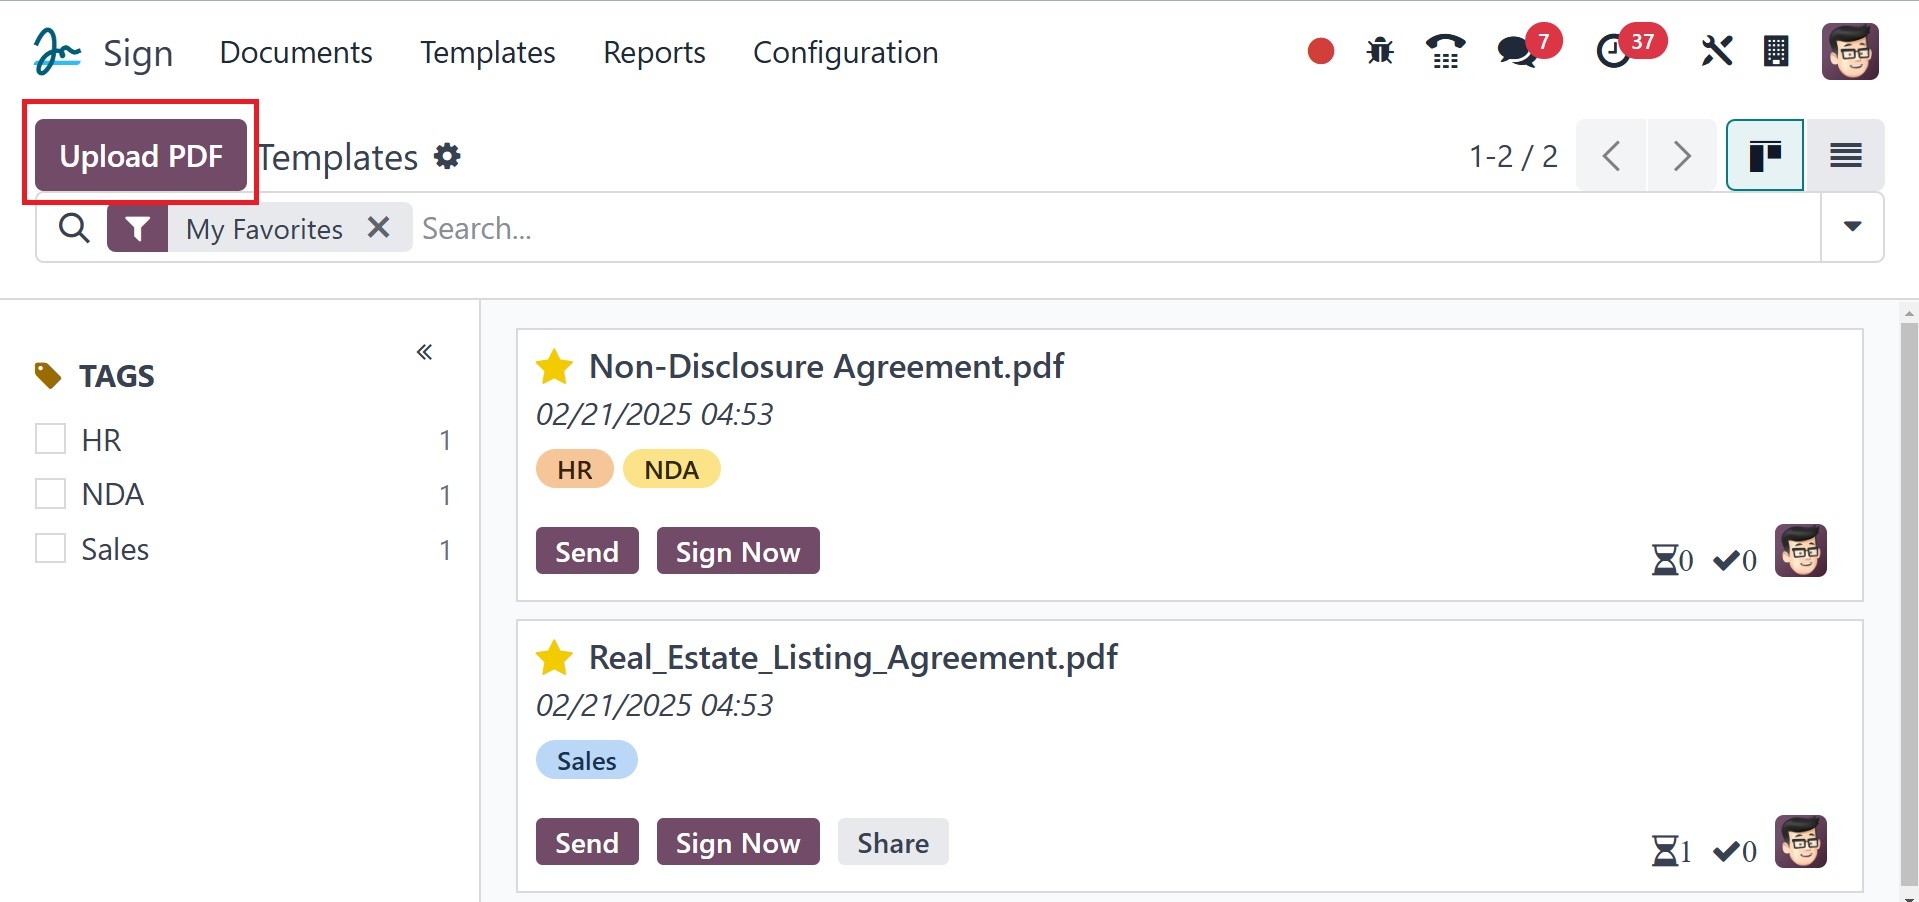Click the yellow NDA tag pill
This screenshot has height=902, width=1919.
click(671, 470)
